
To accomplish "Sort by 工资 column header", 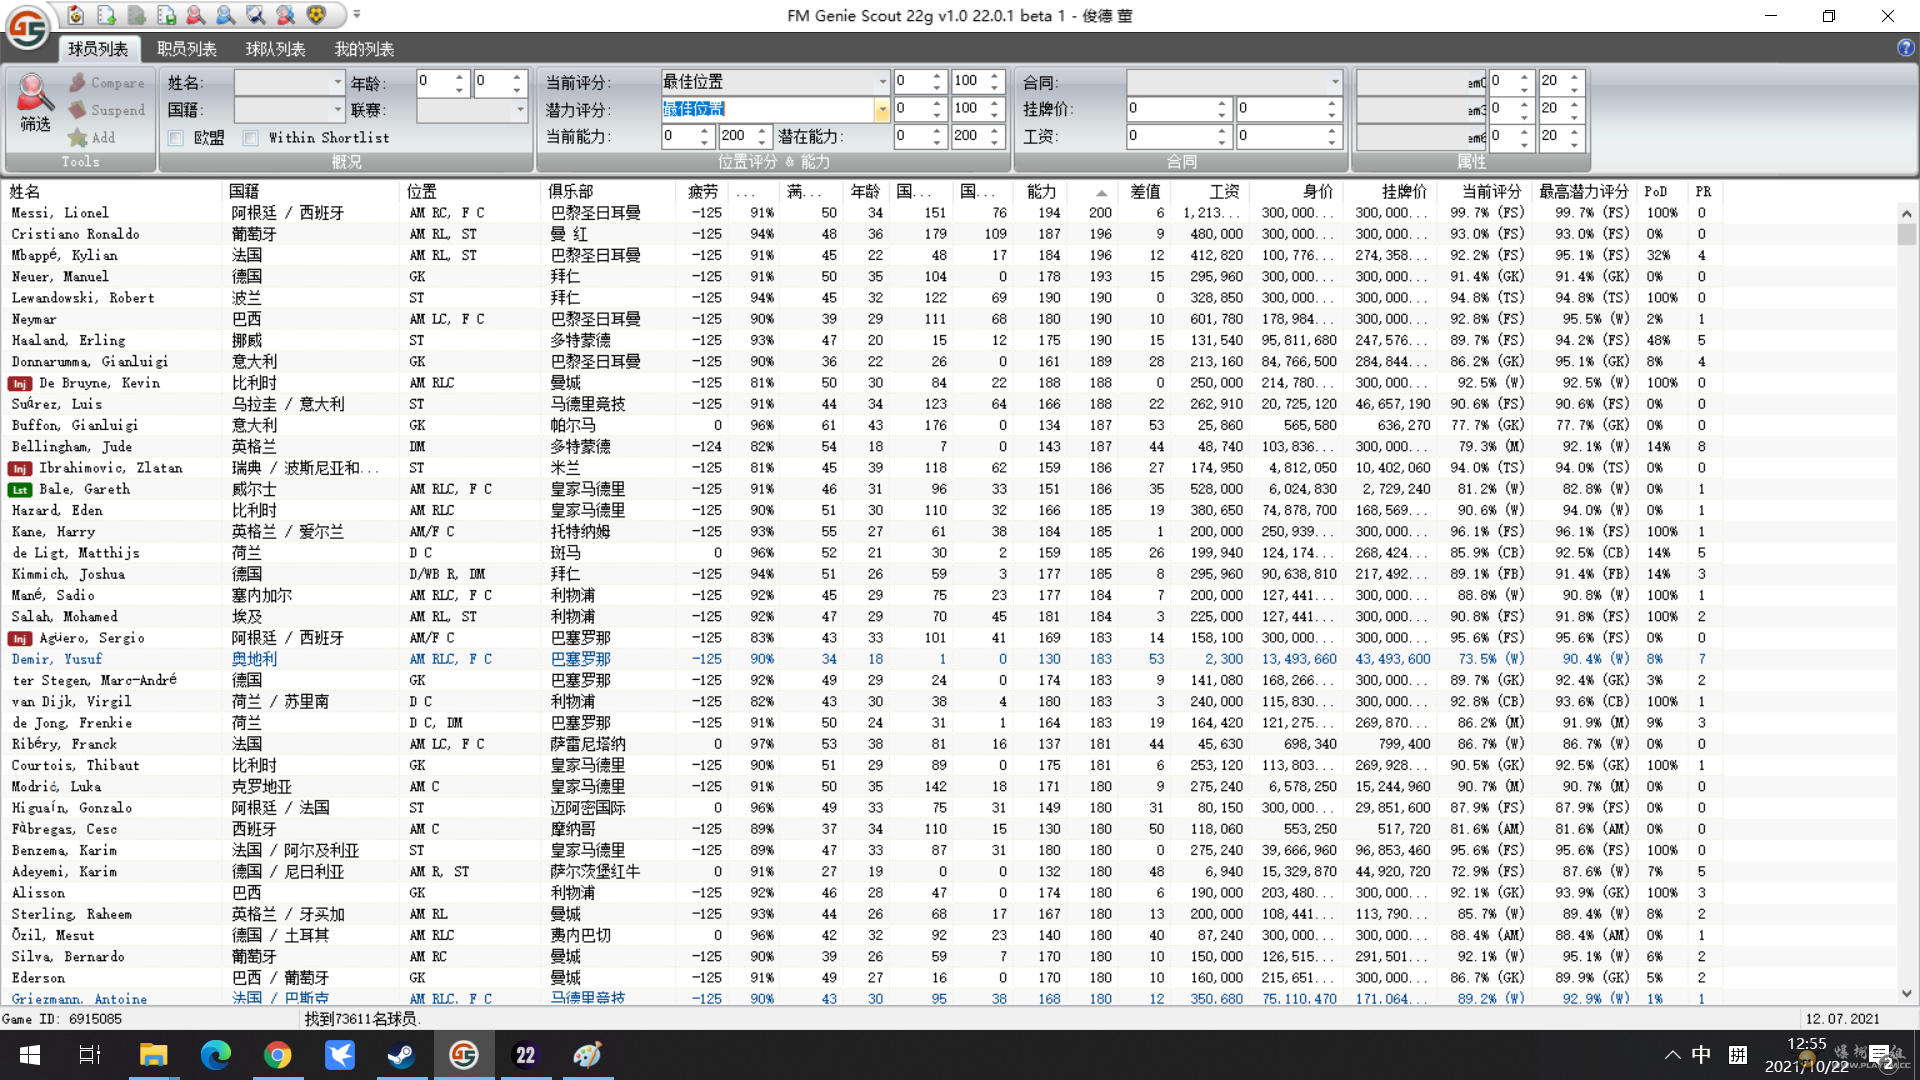I will 1224,192.
